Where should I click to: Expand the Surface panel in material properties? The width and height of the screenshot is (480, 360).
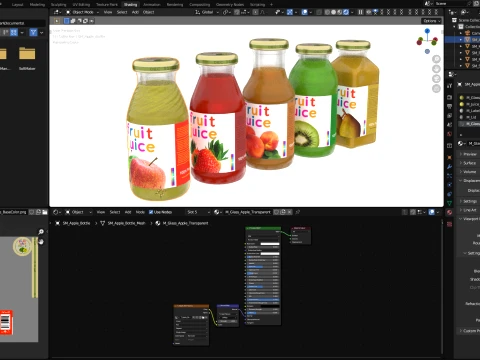click(468, 163)
